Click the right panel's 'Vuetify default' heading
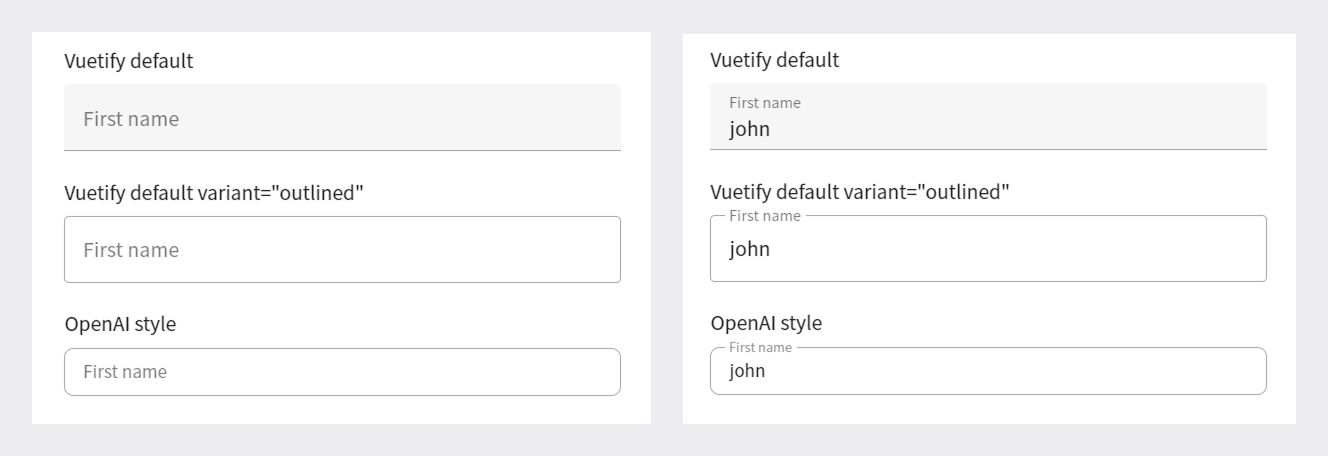Image resolution: width=1328 pixels, height=456 pixels. click(775, 60)
